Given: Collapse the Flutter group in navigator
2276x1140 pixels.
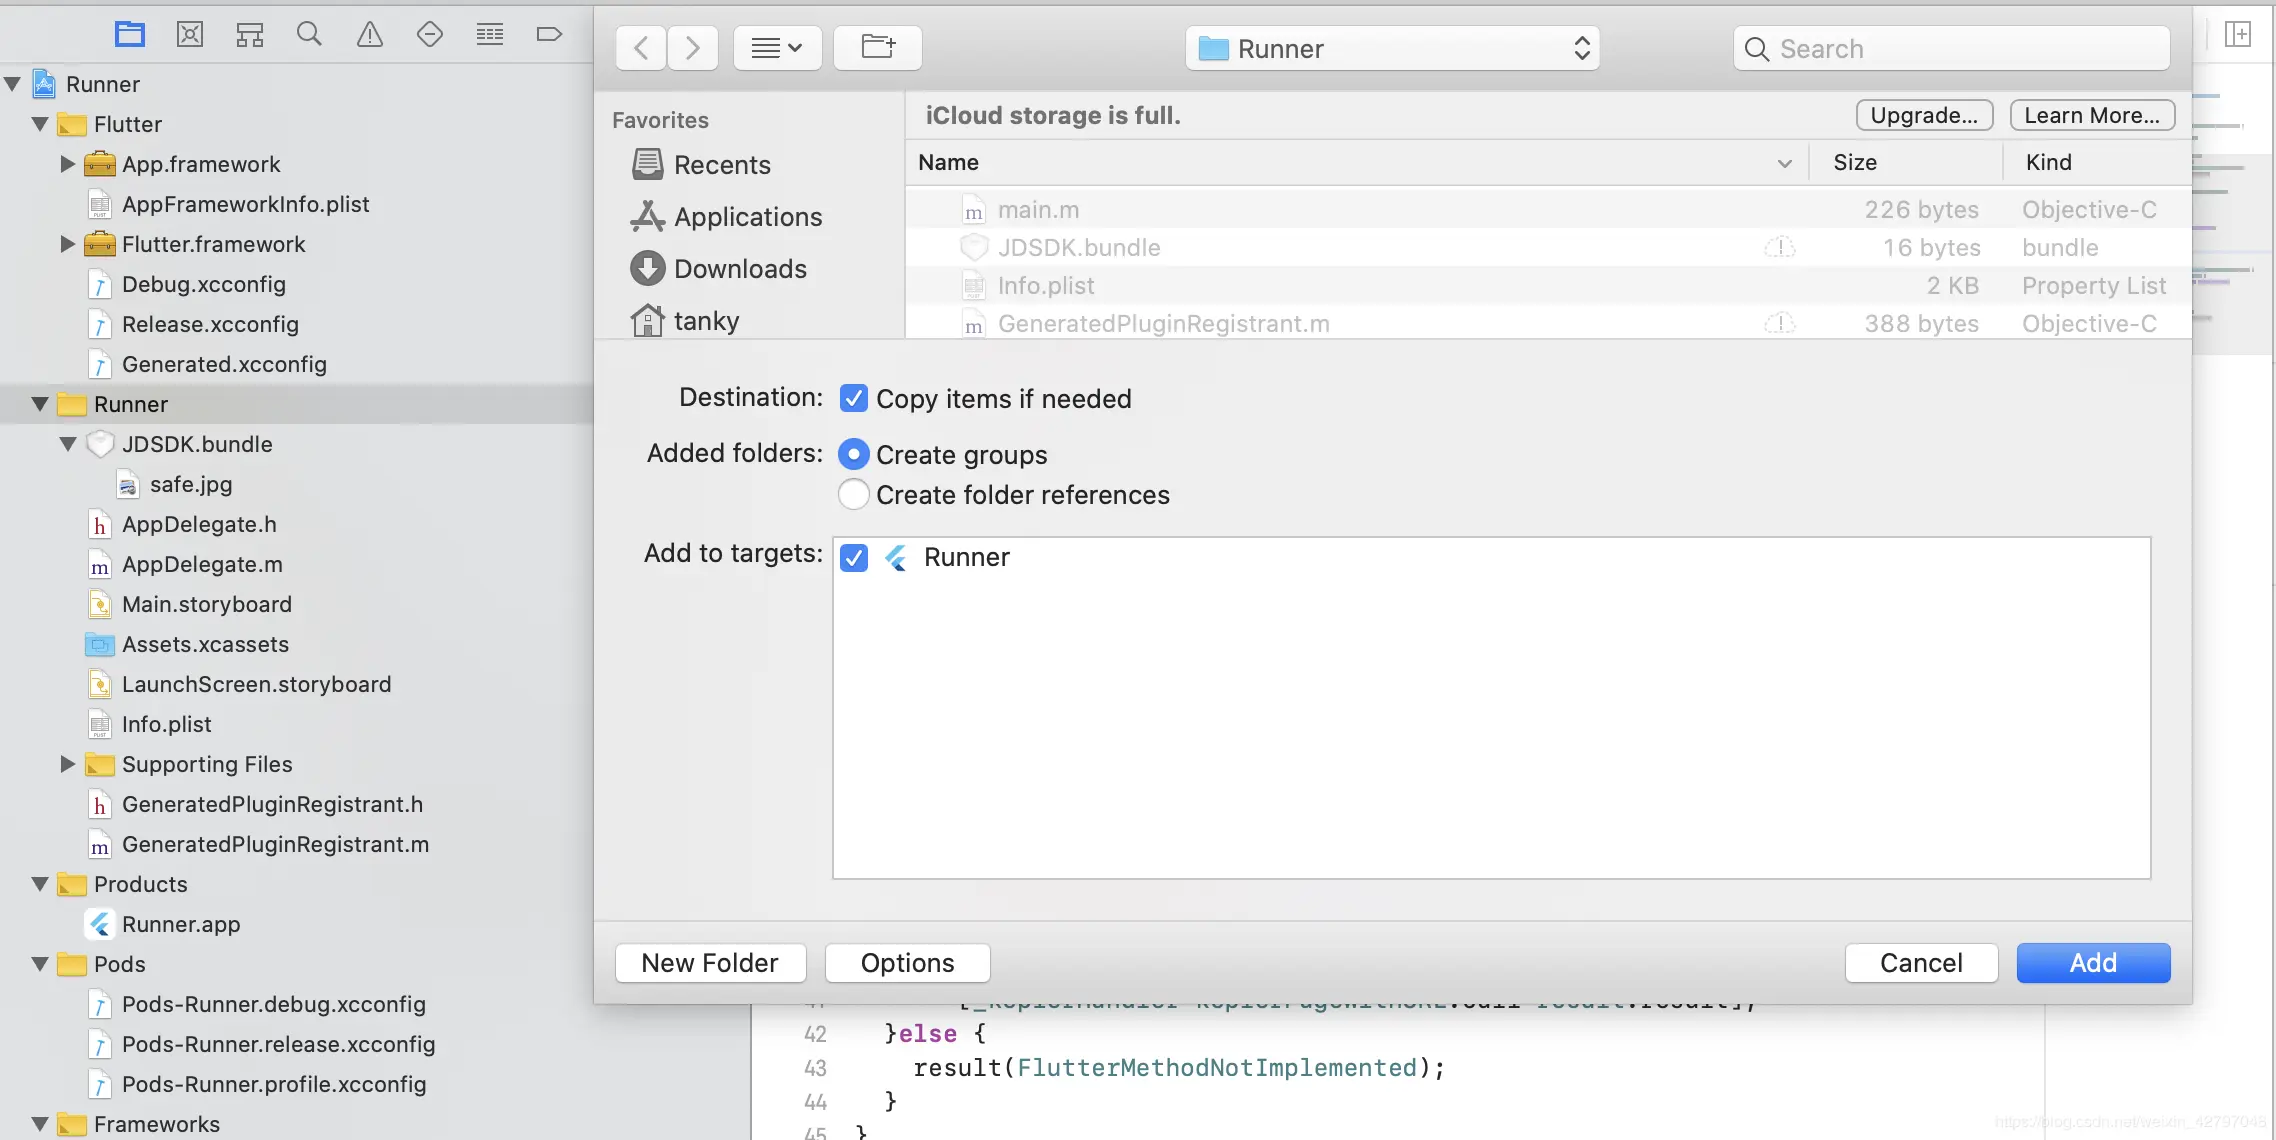Looking at the screenshot, I should coord(40,124).
